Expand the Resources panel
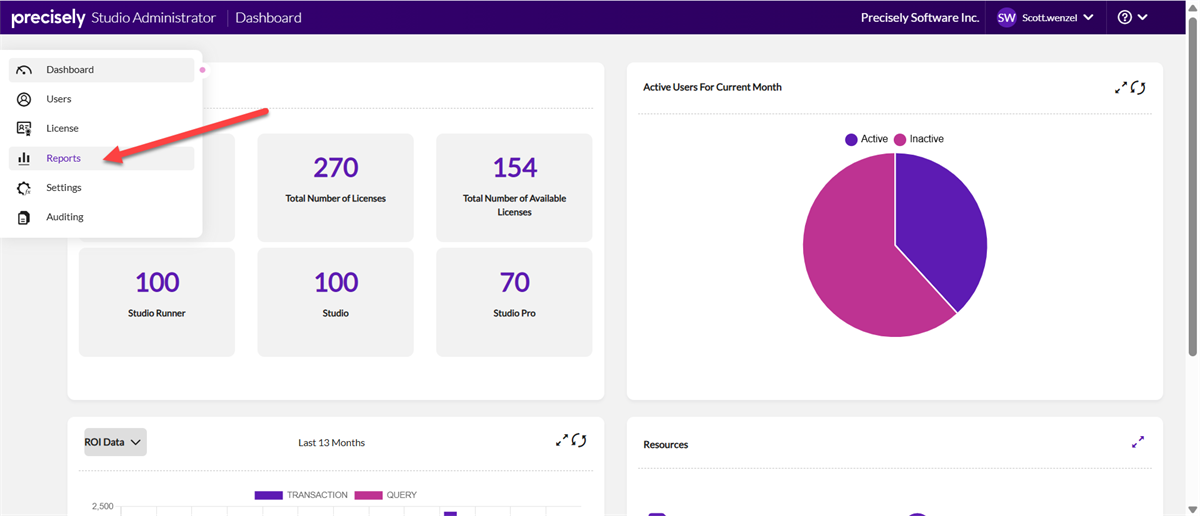 coord(1138,442)
